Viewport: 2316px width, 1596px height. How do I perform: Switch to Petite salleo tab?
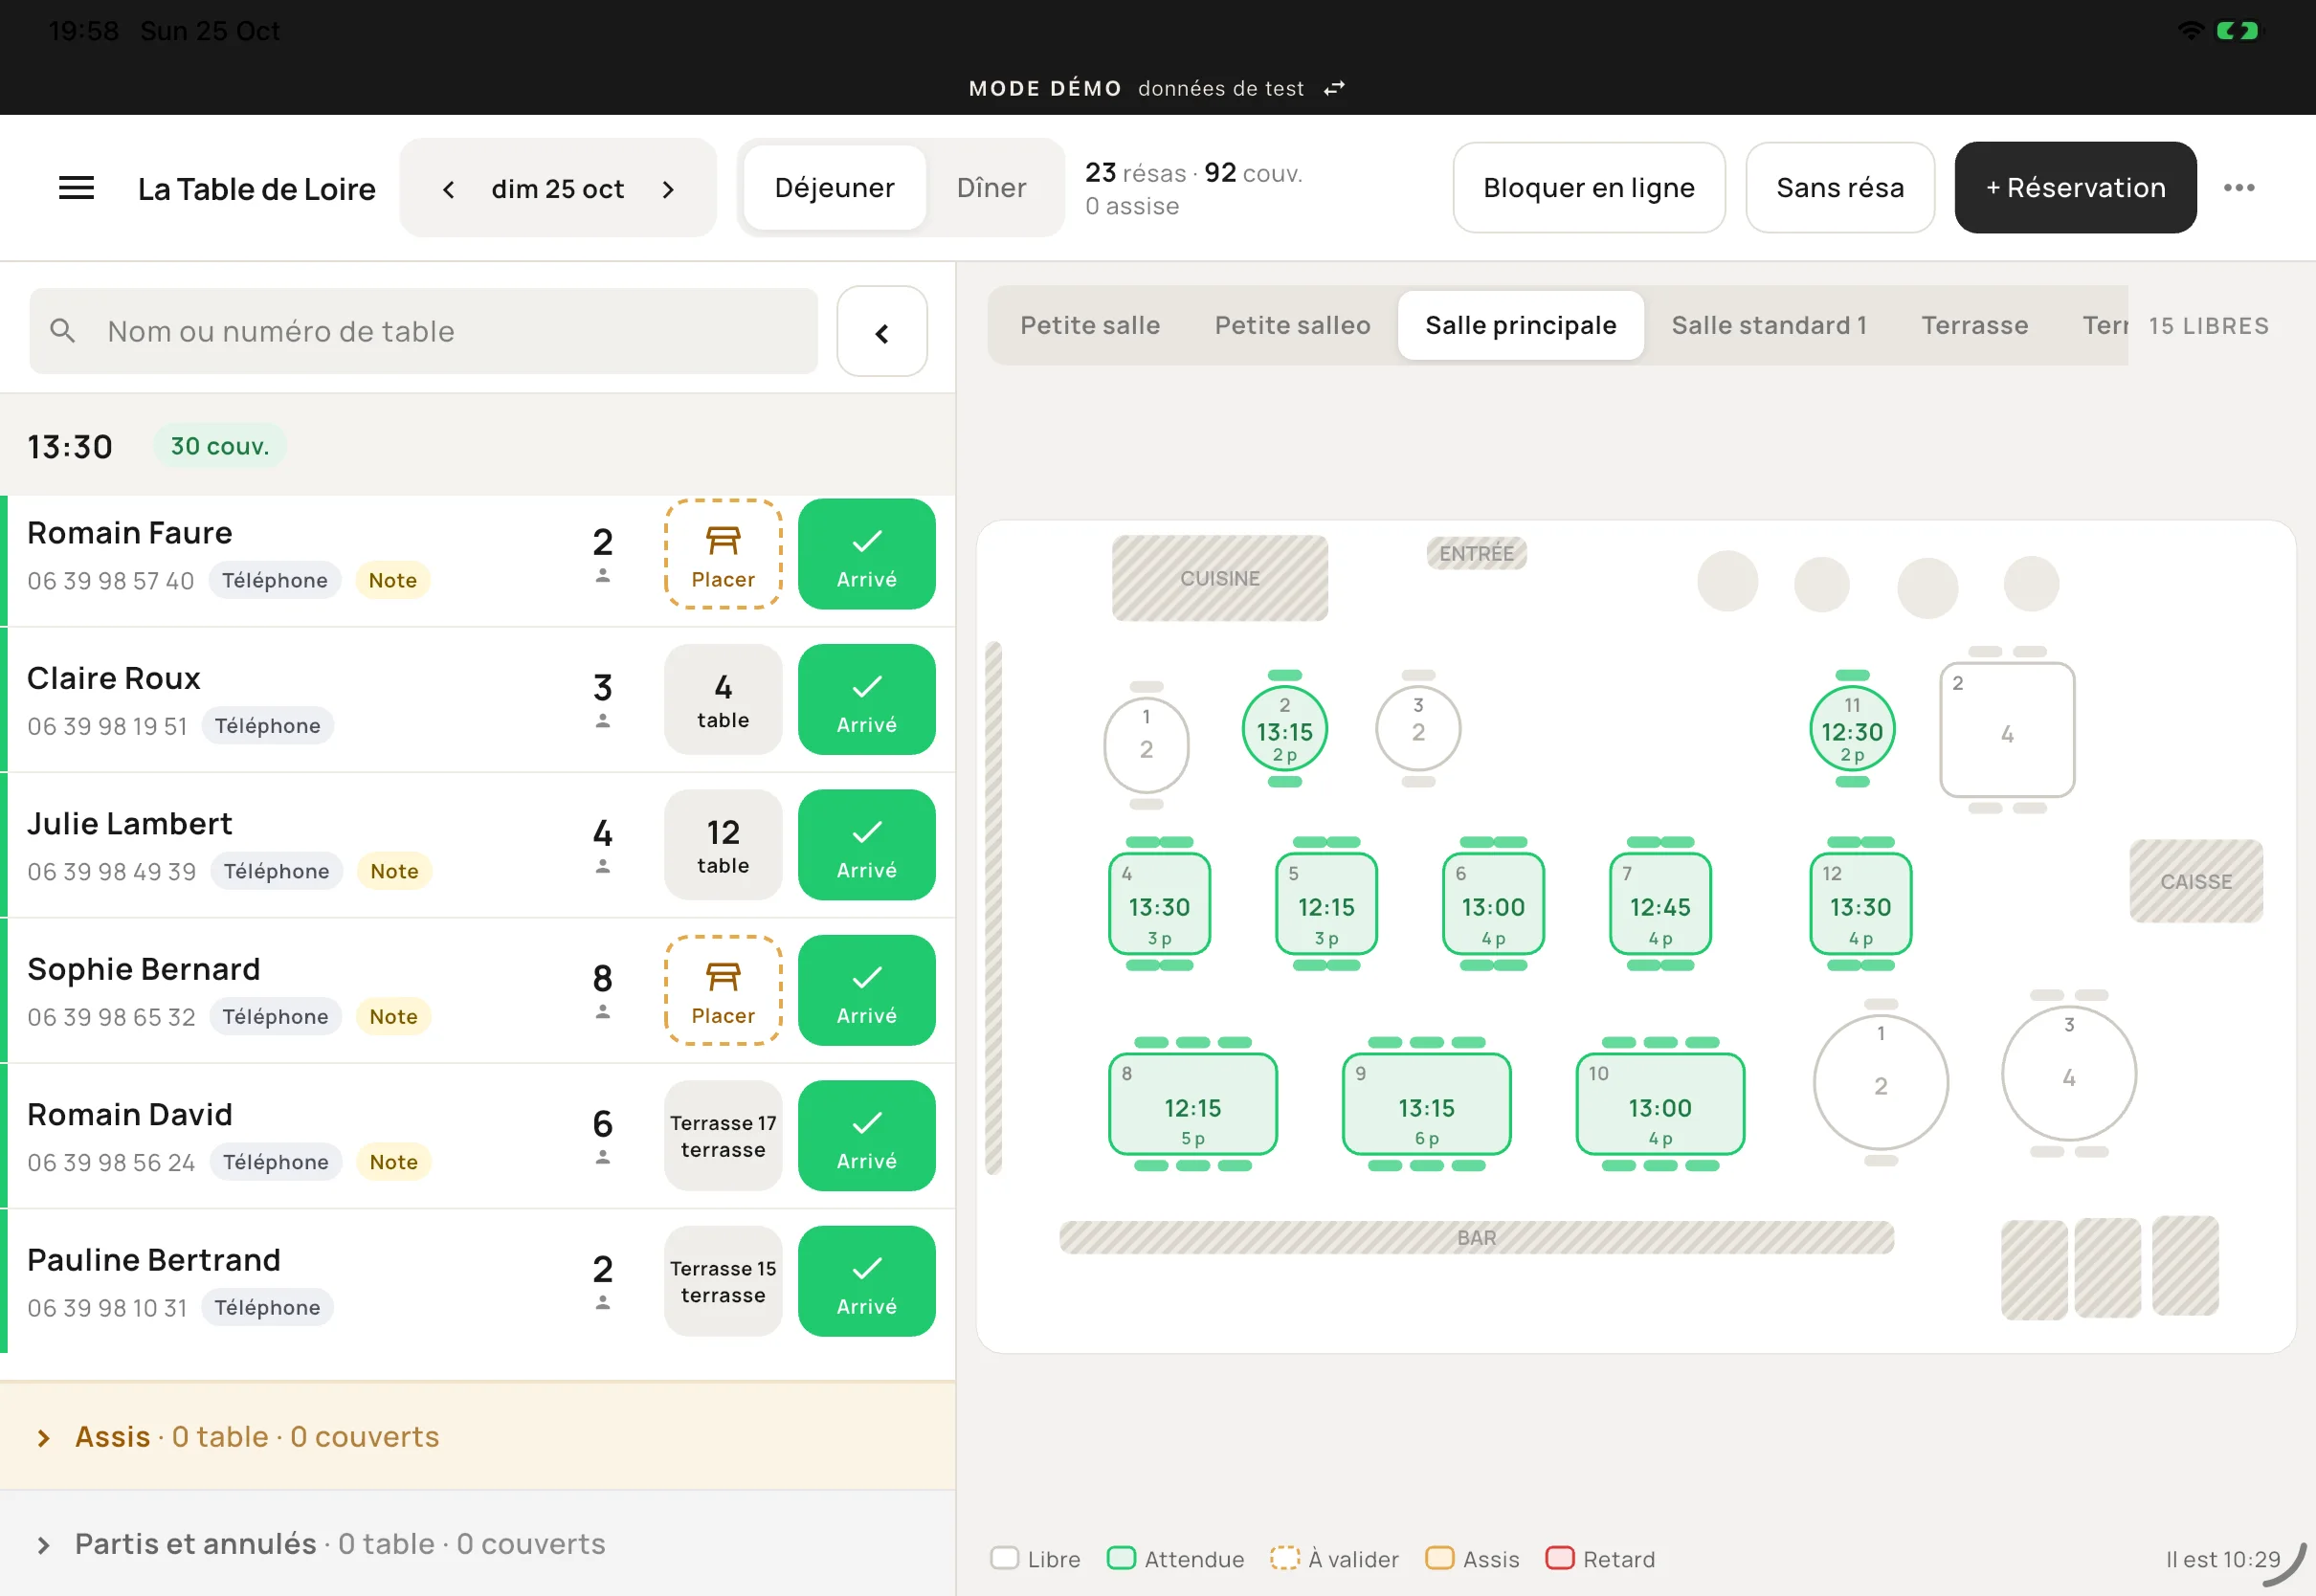(x=1292, y=326)
